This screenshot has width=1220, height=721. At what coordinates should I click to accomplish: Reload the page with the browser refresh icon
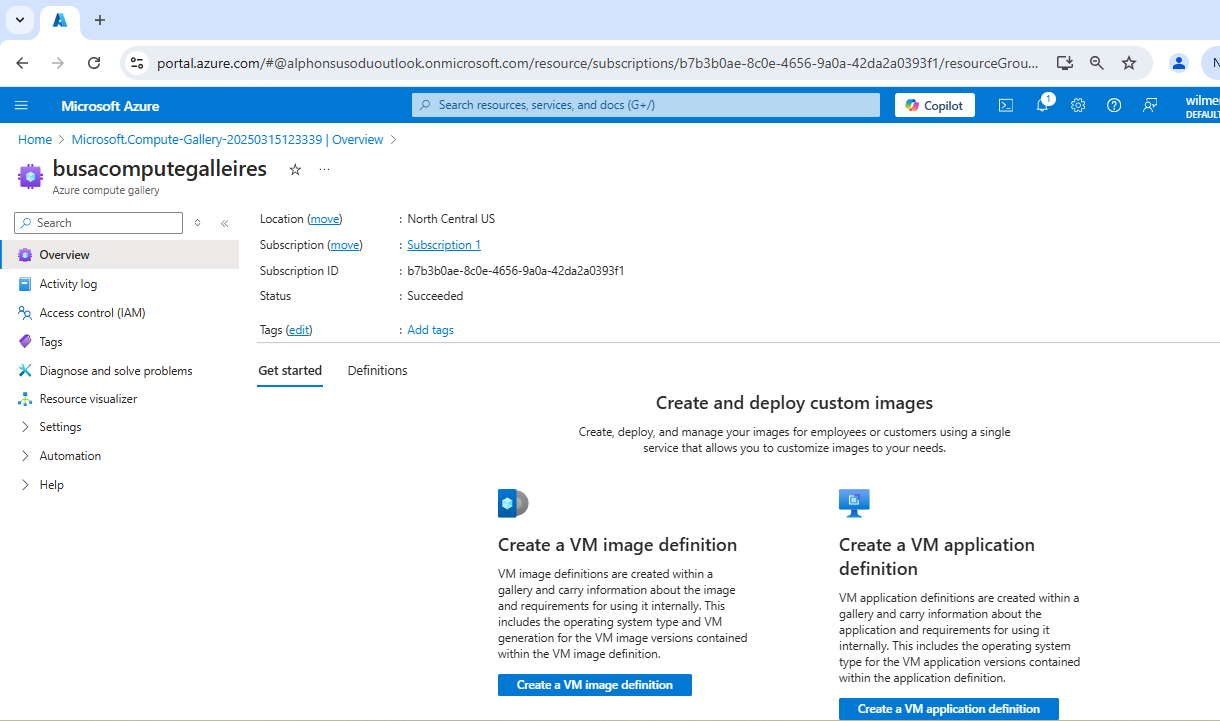(x=94, y=63)
